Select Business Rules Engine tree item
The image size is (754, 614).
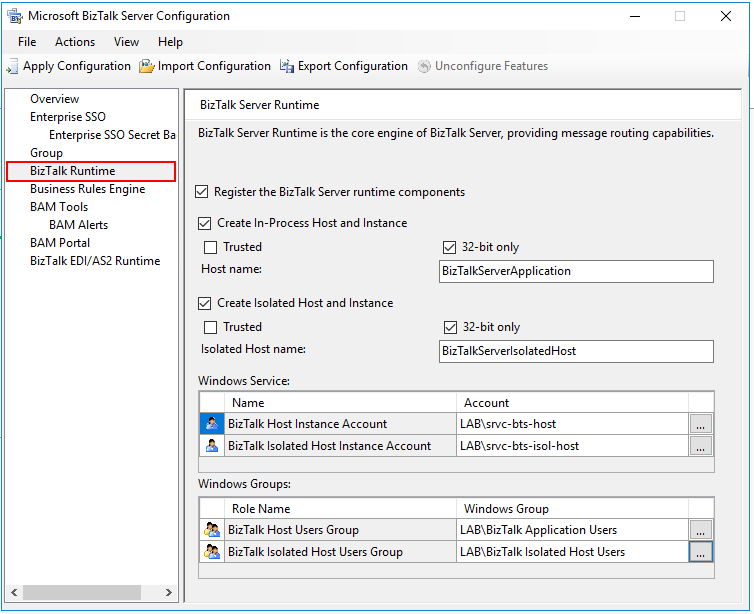(x=88, y=189)
